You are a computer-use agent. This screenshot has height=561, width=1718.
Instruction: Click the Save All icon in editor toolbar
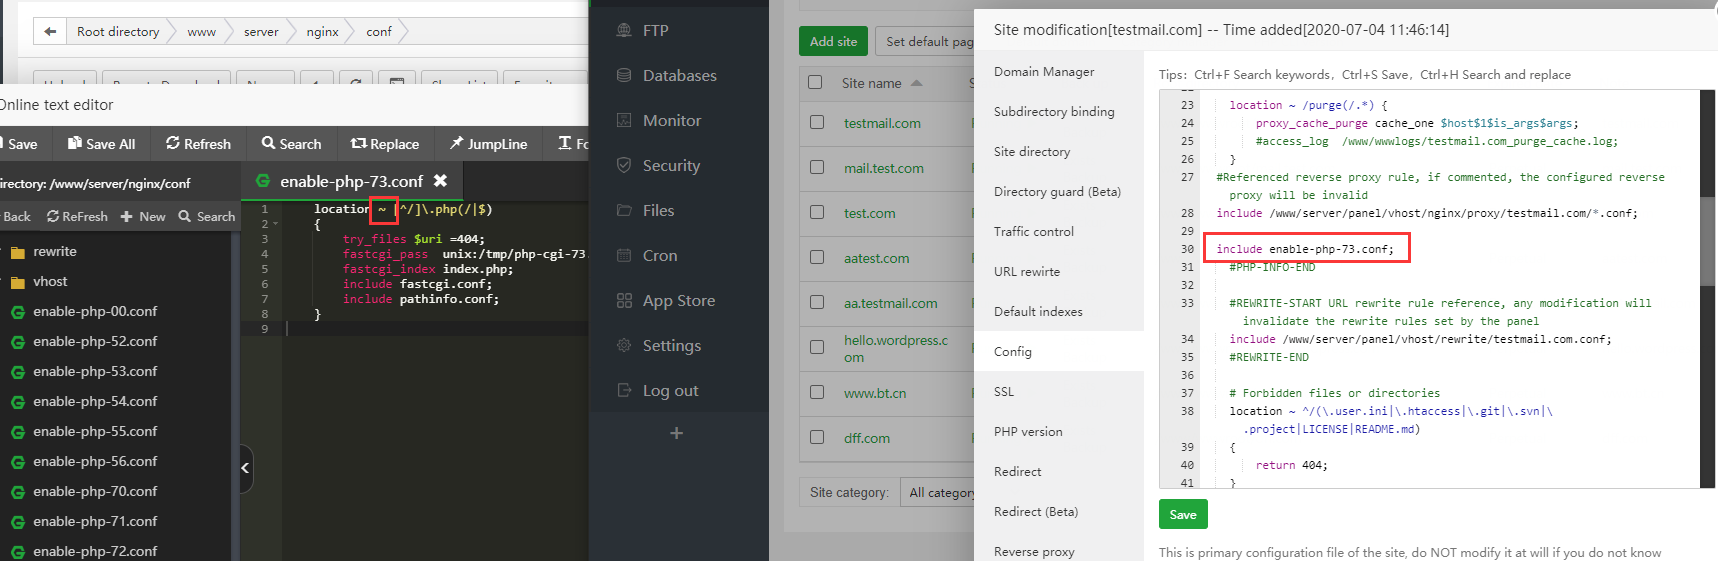tap(75, 143)
